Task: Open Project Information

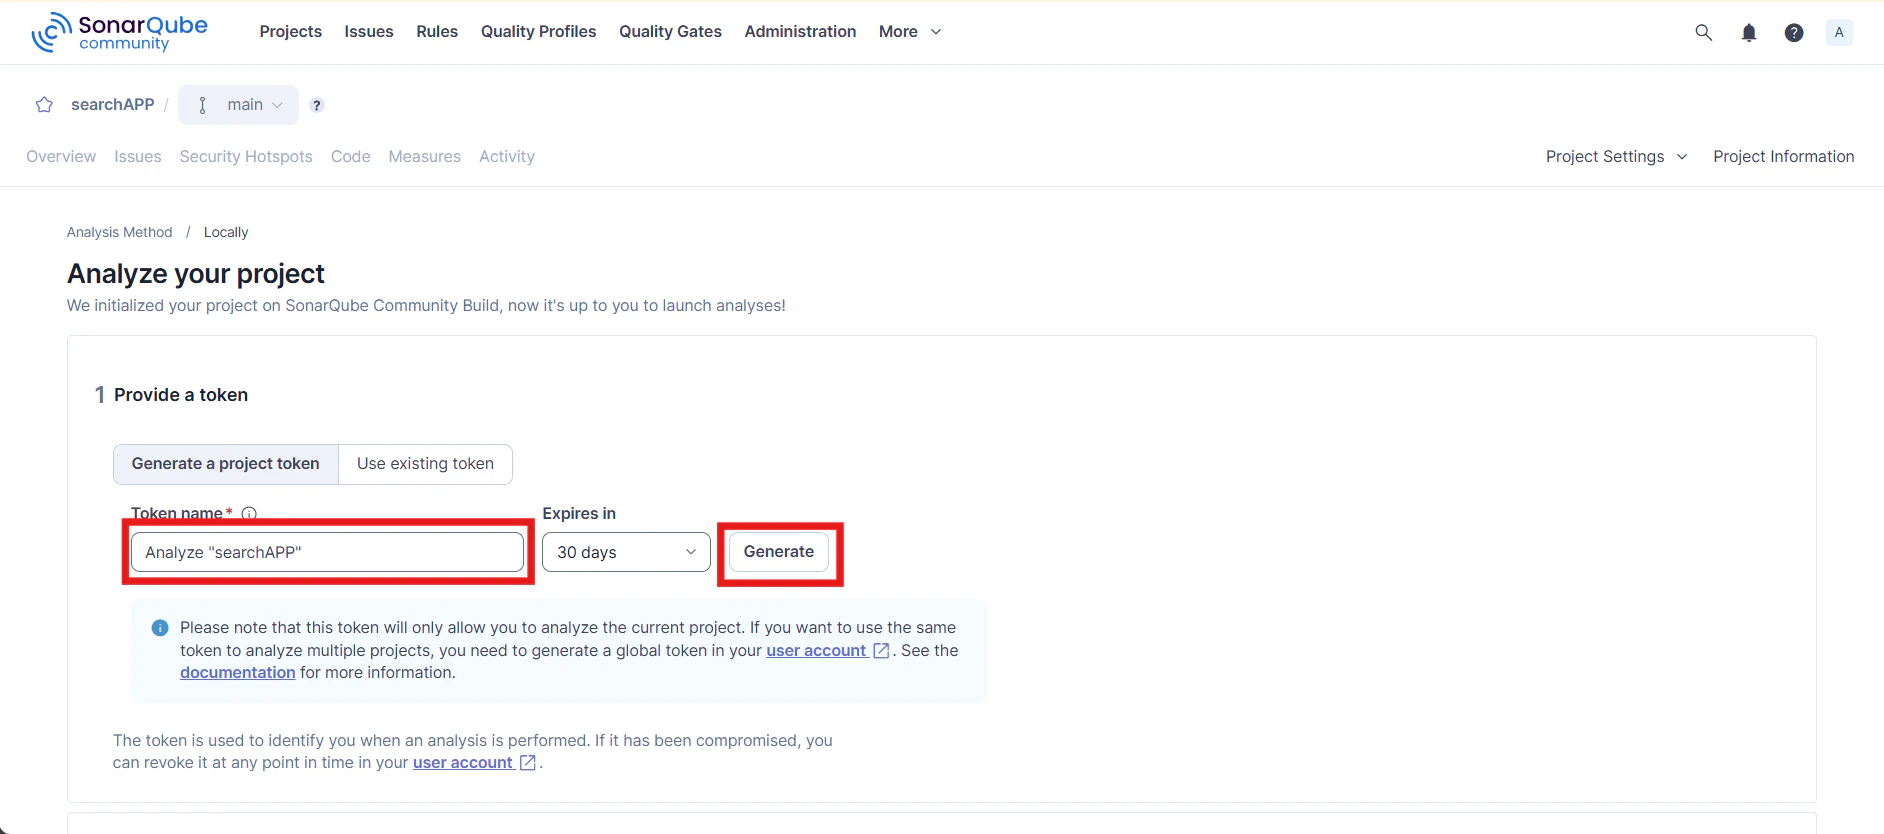Action: click(1784, 157)
